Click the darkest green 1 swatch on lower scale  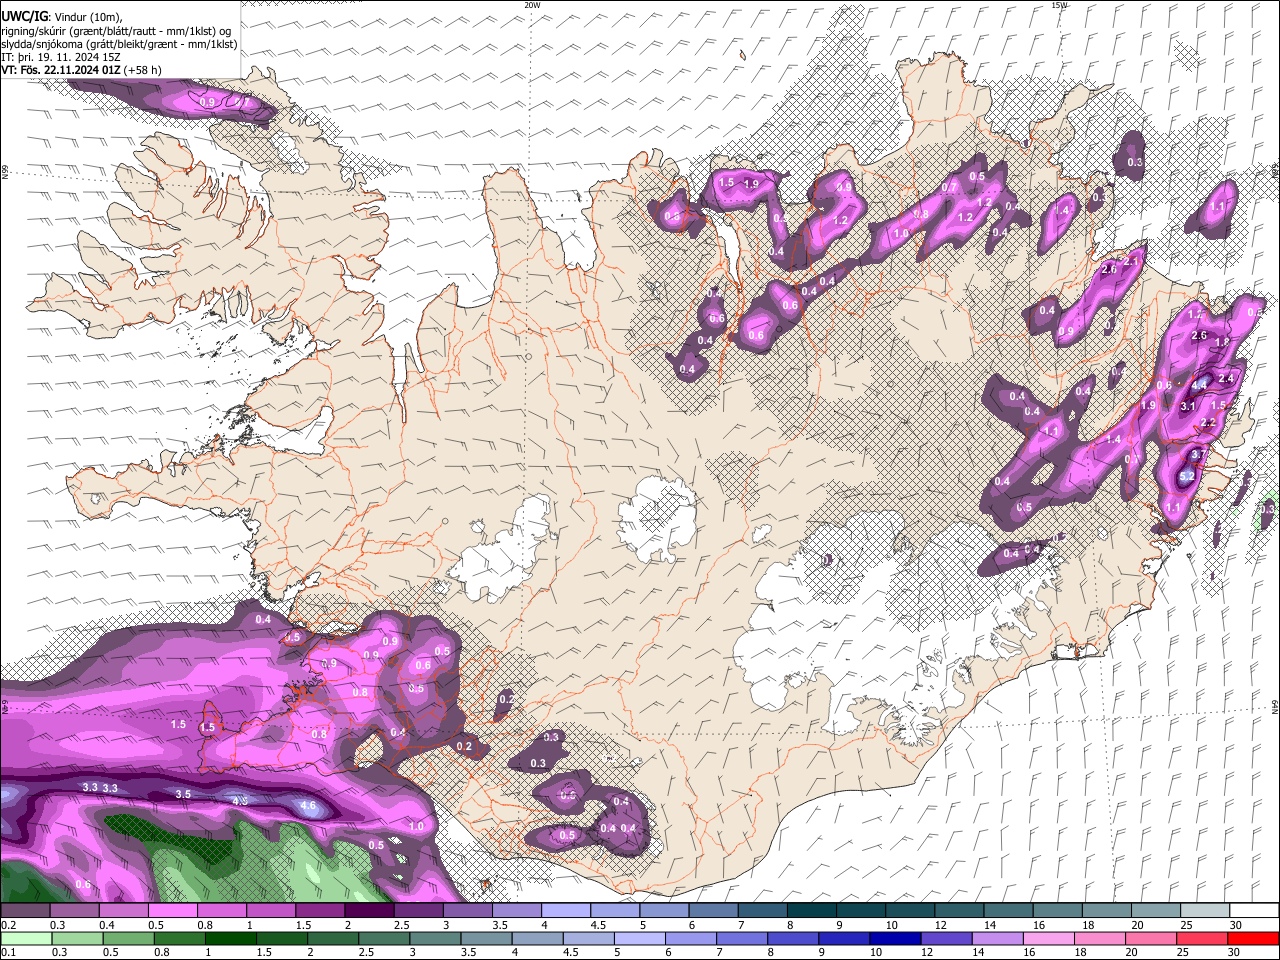pyautogui.click(x=230, y=939)
